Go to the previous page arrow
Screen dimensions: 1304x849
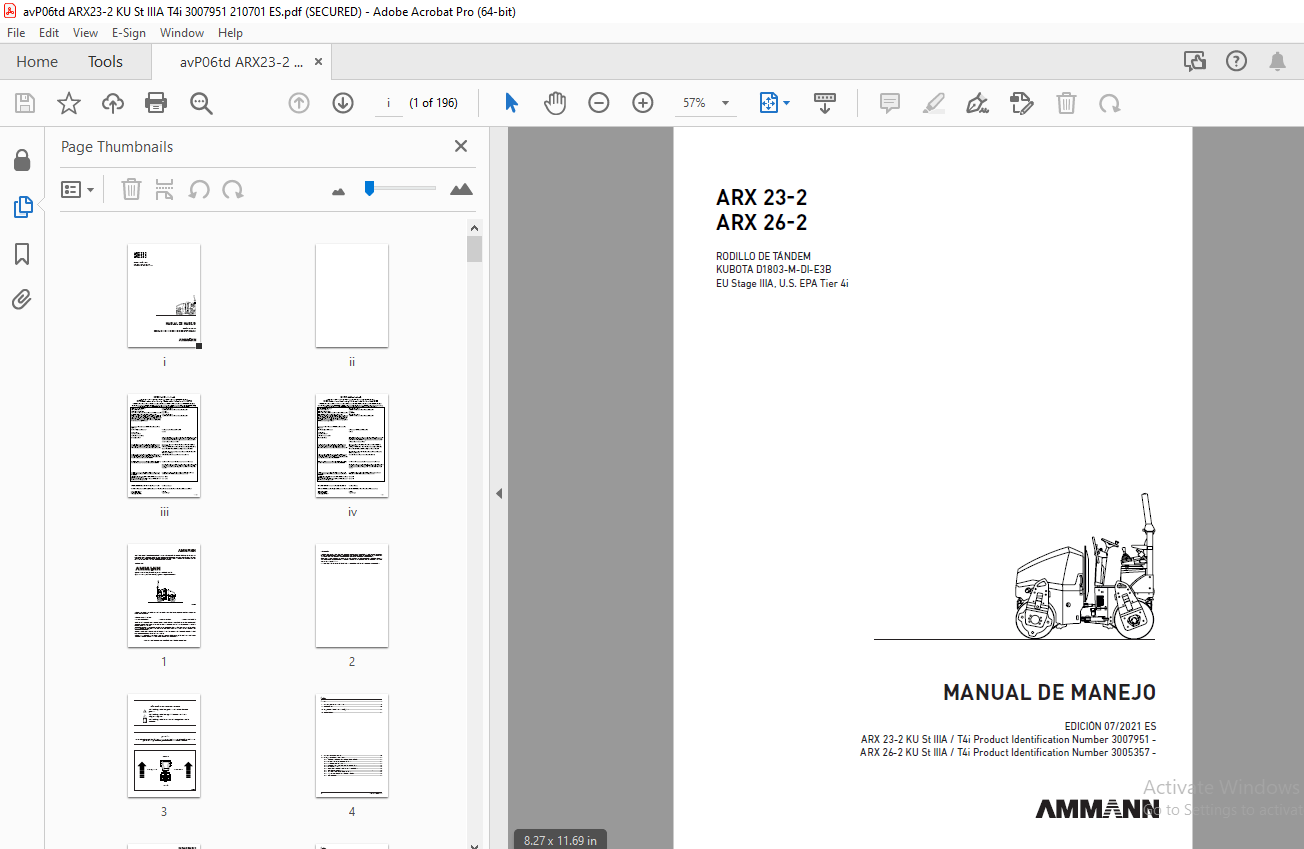pos(299,103)
